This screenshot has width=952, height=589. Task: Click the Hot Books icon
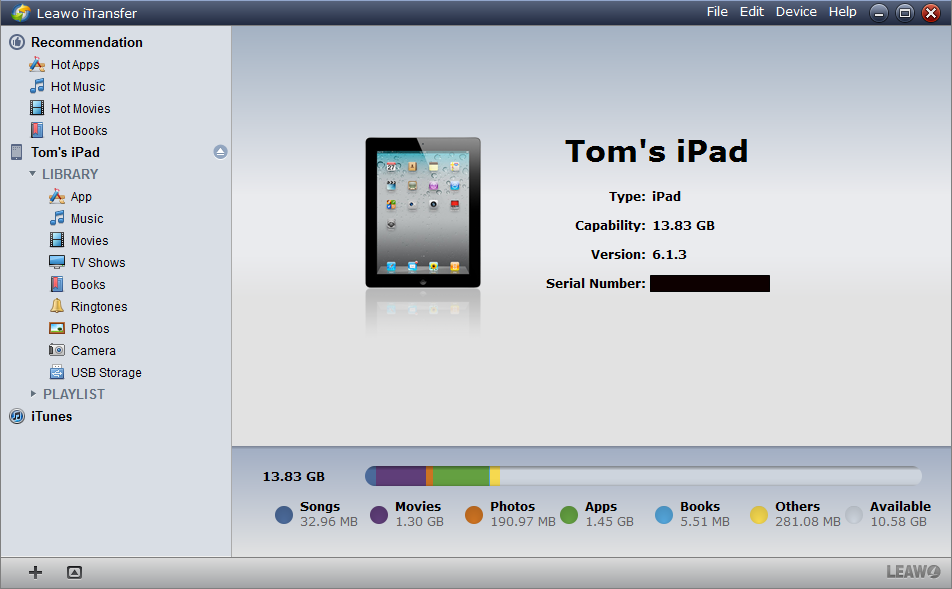coord(37,130)
